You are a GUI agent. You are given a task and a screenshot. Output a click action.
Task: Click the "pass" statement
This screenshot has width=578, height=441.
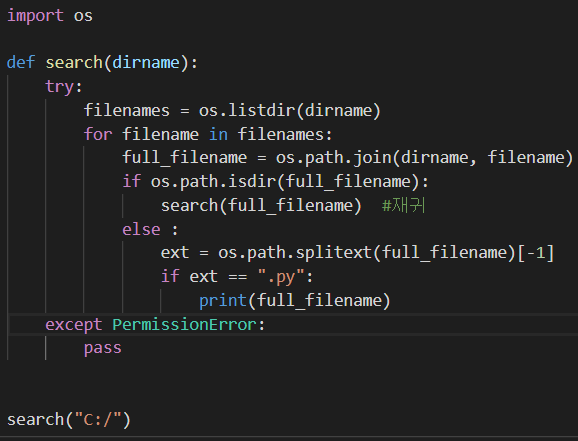(103, 348)
